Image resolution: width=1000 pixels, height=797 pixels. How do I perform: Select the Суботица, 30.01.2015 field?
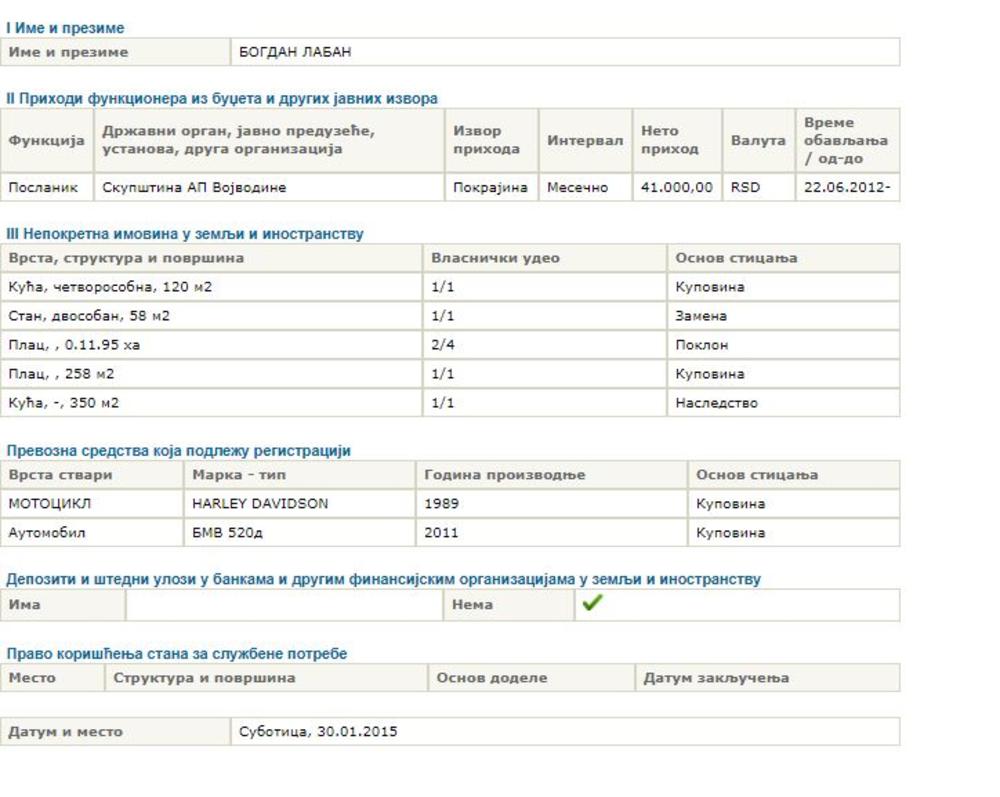point(318,732)
